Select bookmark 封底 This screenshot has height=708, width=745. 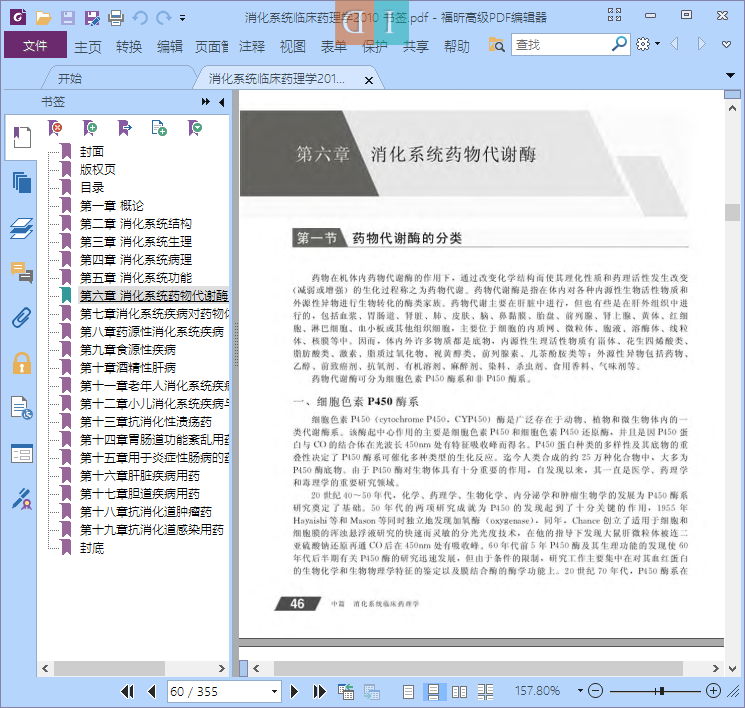92,548
